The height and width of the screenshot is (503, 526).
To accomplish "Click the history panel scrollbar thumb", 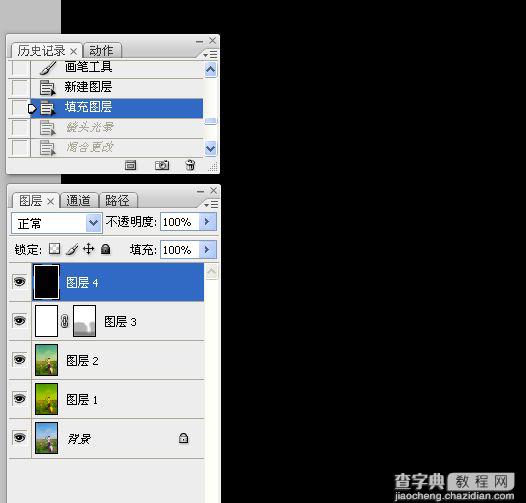I will click(x=211, y=121).
